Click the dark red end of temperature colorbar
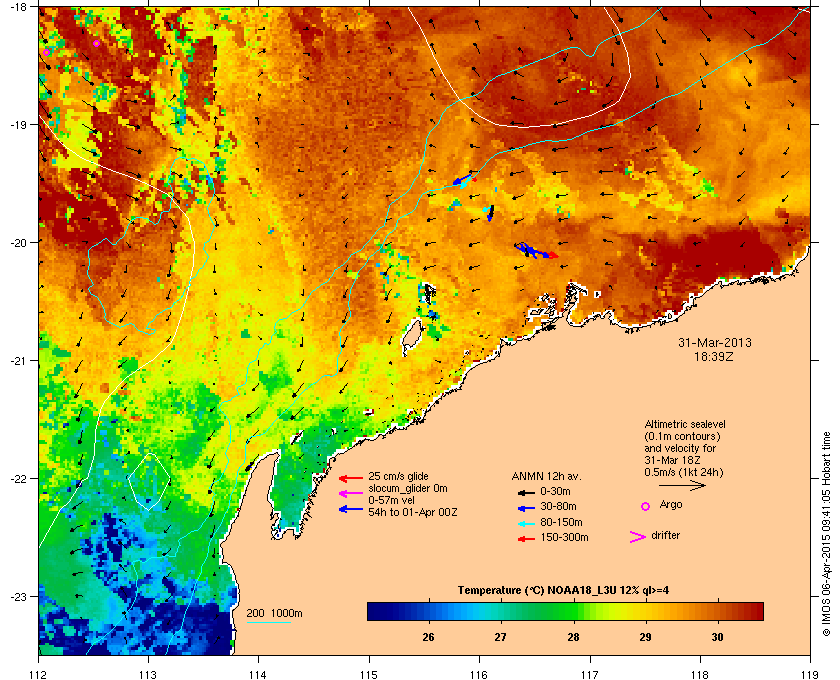The height and width of the screenshot is (680, 840). [756, 611]
